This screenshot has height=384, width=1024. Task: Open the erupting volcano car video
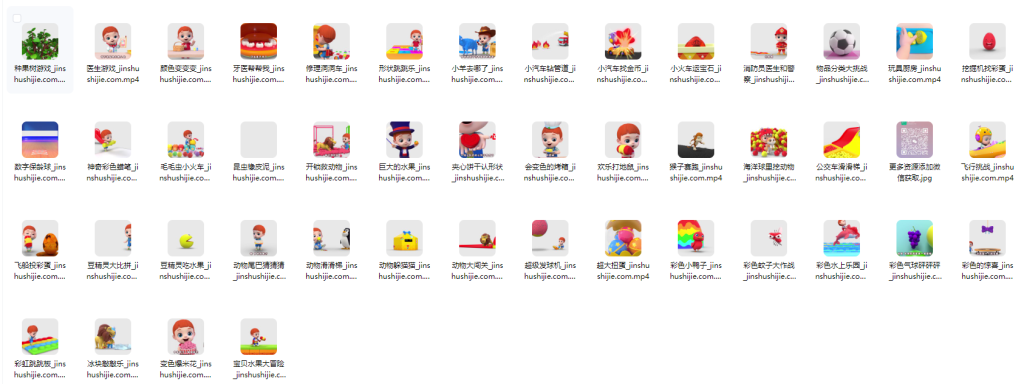pos(623,42)
